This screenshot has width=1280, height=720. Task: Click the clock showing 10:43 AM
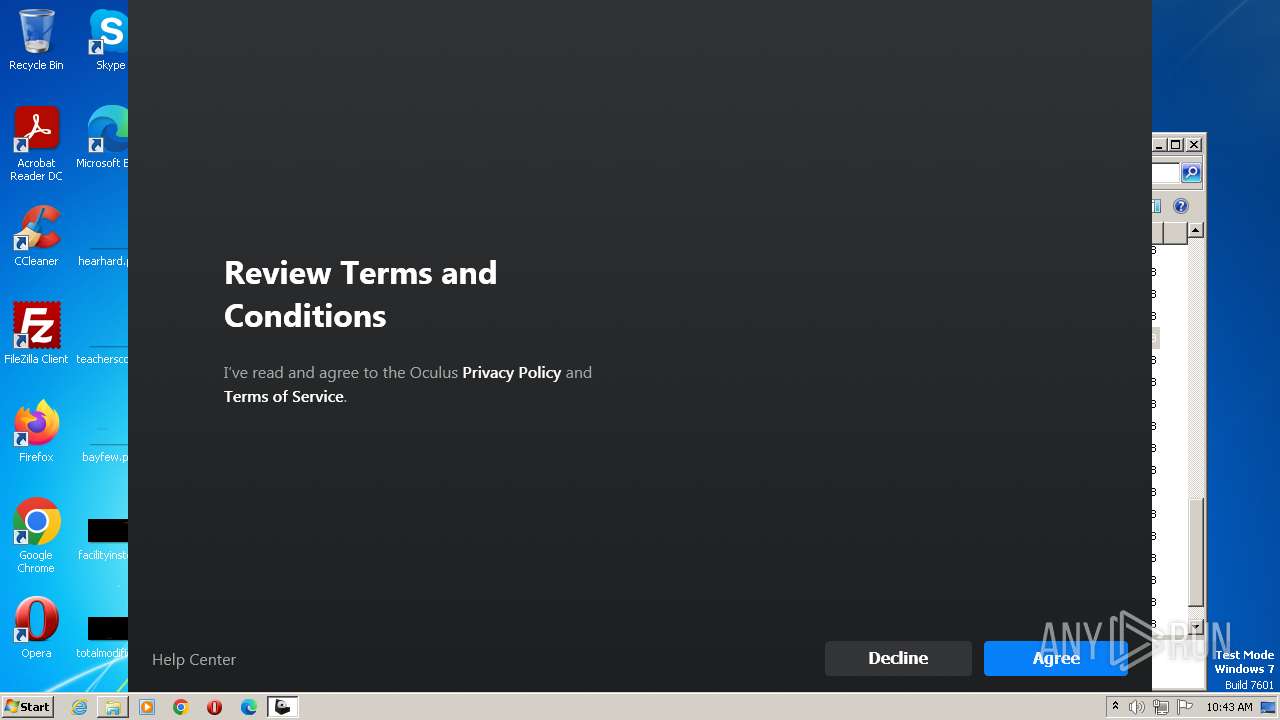1229,707
